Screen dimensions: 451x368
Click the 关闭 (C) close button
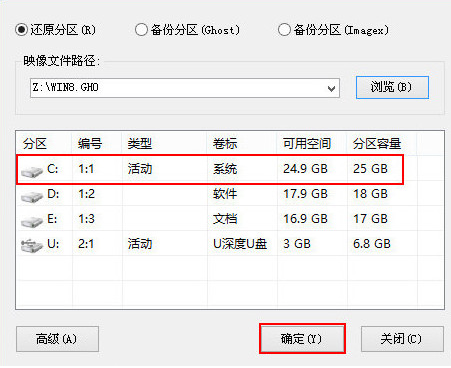(x=402, y=339)
